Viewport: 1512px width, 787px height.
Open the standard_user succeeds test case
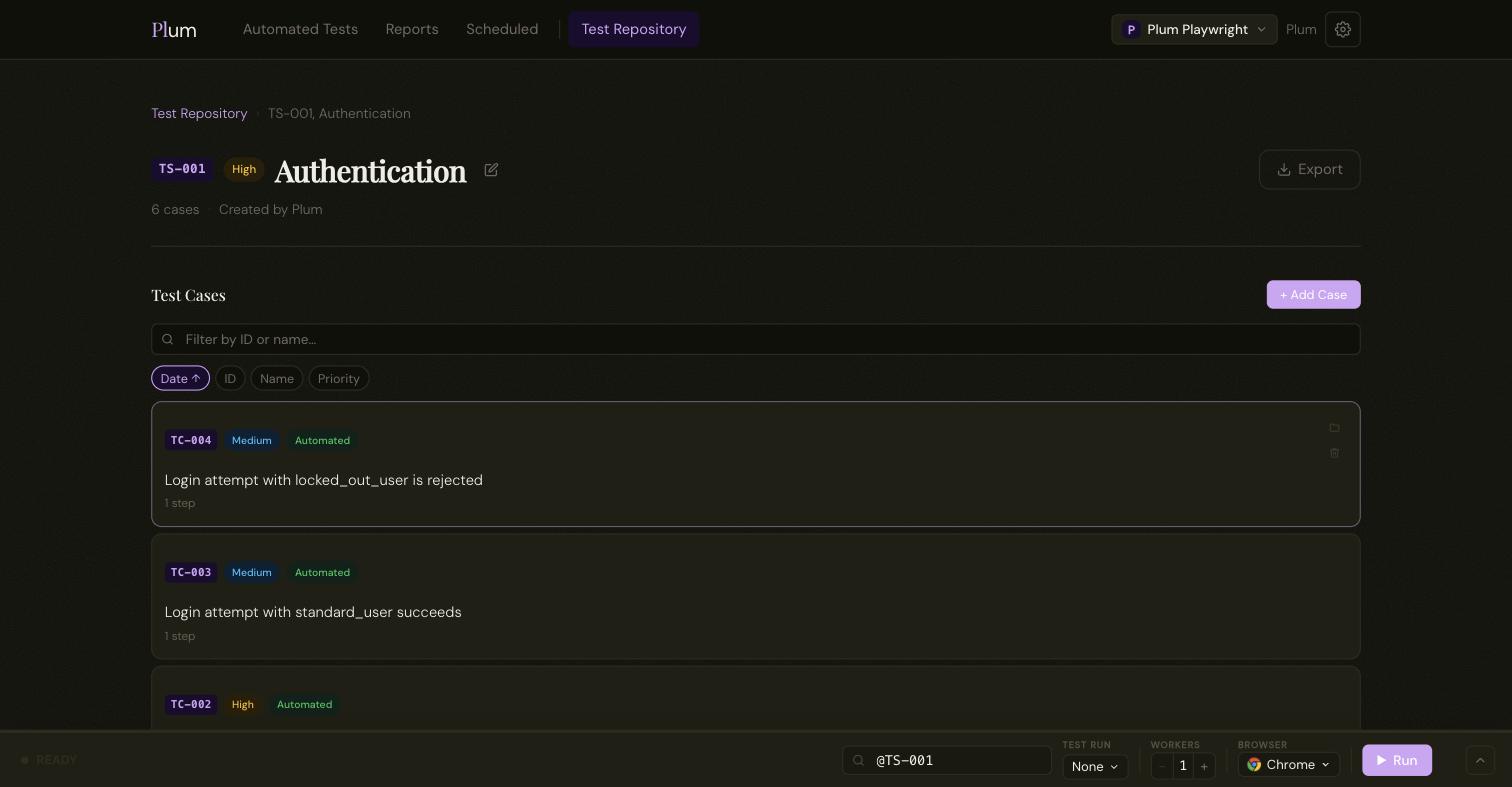pyautogui.click(x=756, y=596)
